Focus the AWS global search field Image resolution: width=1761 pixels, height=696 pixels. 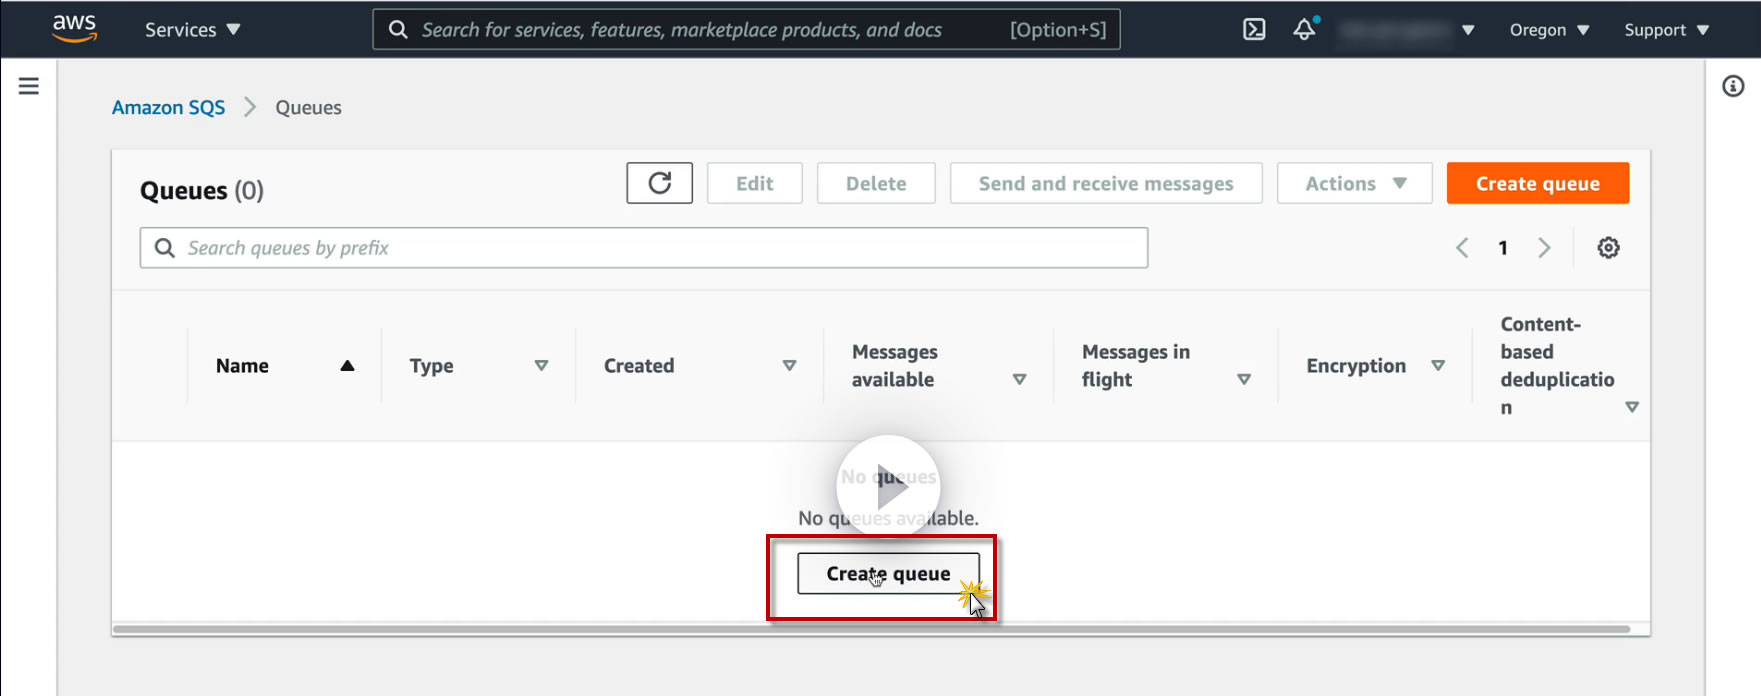coord(746,30)
